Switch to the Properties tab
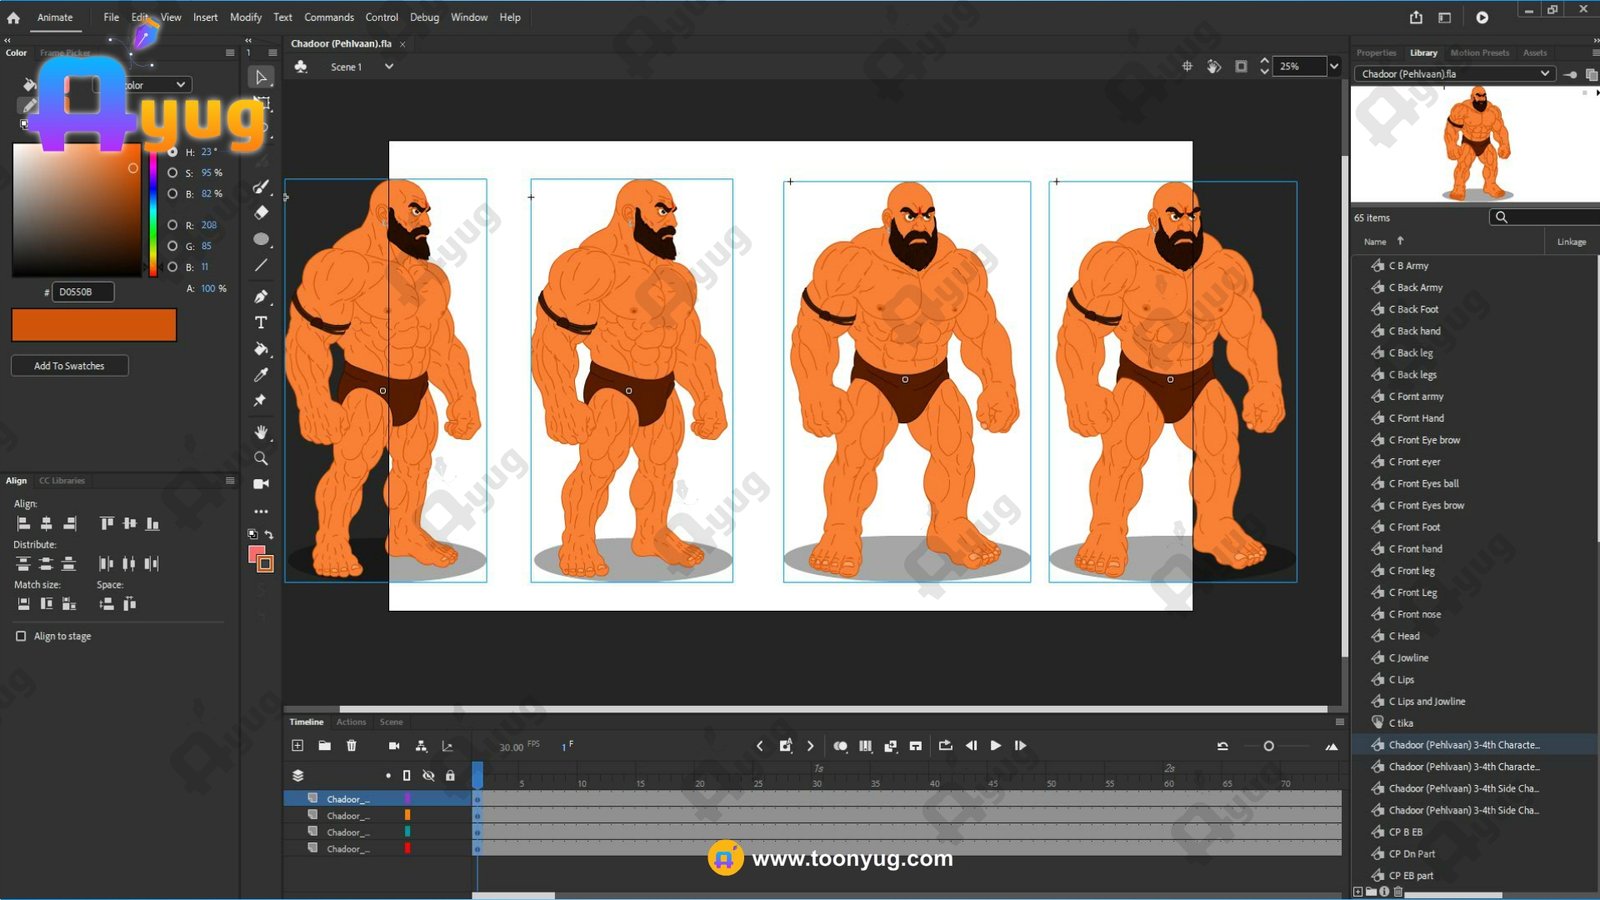 pyautogui.click(x=1376, y=53)
